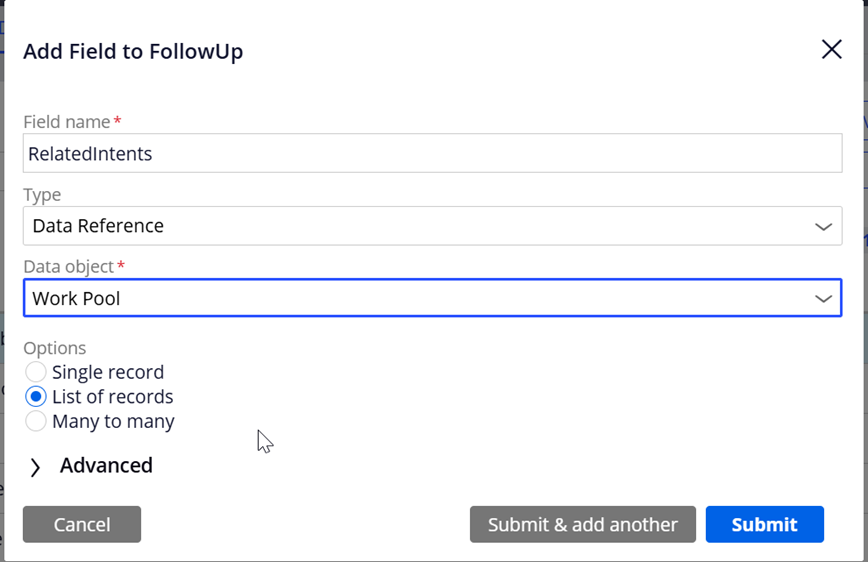Close the Add Field to FollowUp dialog
Image resolution: width=868 pixels, height=562 pixels.
831,50
